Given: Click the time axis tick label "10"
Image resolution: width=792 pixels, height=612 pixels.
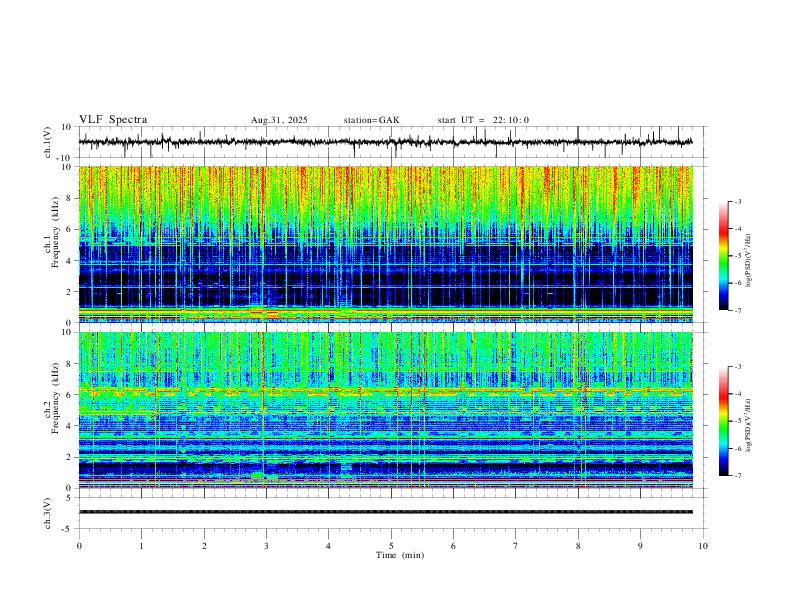Looking at the screenshot, I should pyautogui.click(x=703, y=546).
